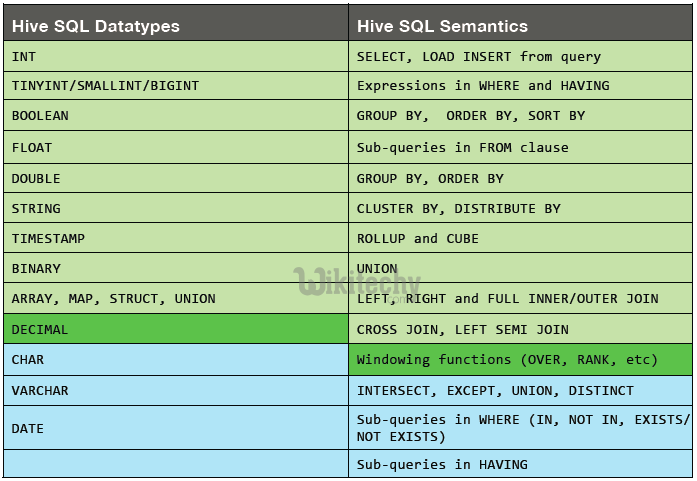The height and width of the screenshot is (481, 697).
Task: Click the ARRAY, MAP, STRUCT, UNION cell
Action: (175, 298)
